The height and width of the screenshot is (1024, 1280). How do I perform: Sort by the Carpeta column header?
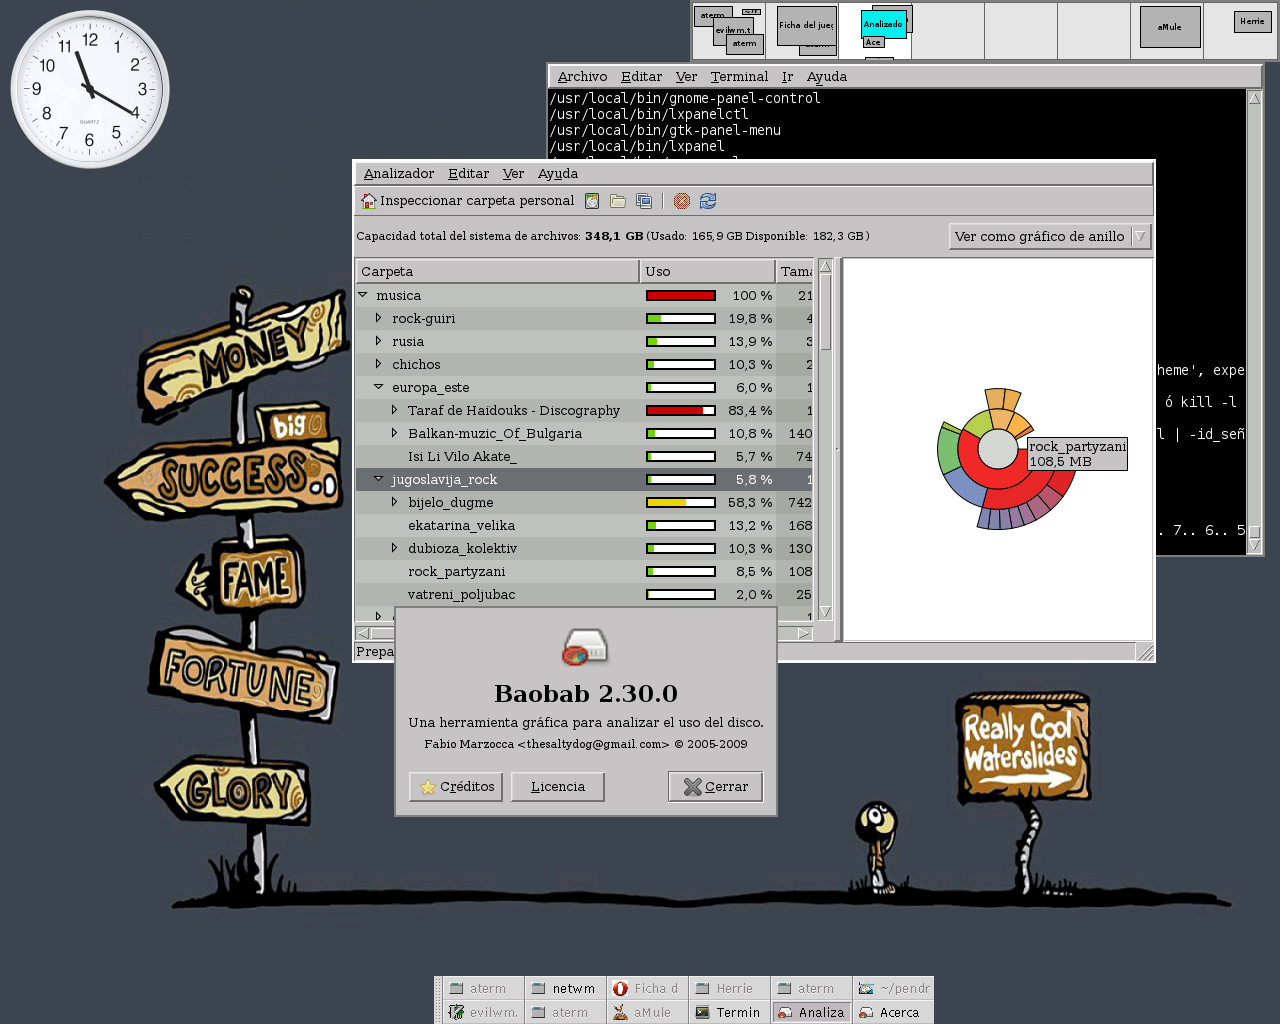[x=497, y=271]
